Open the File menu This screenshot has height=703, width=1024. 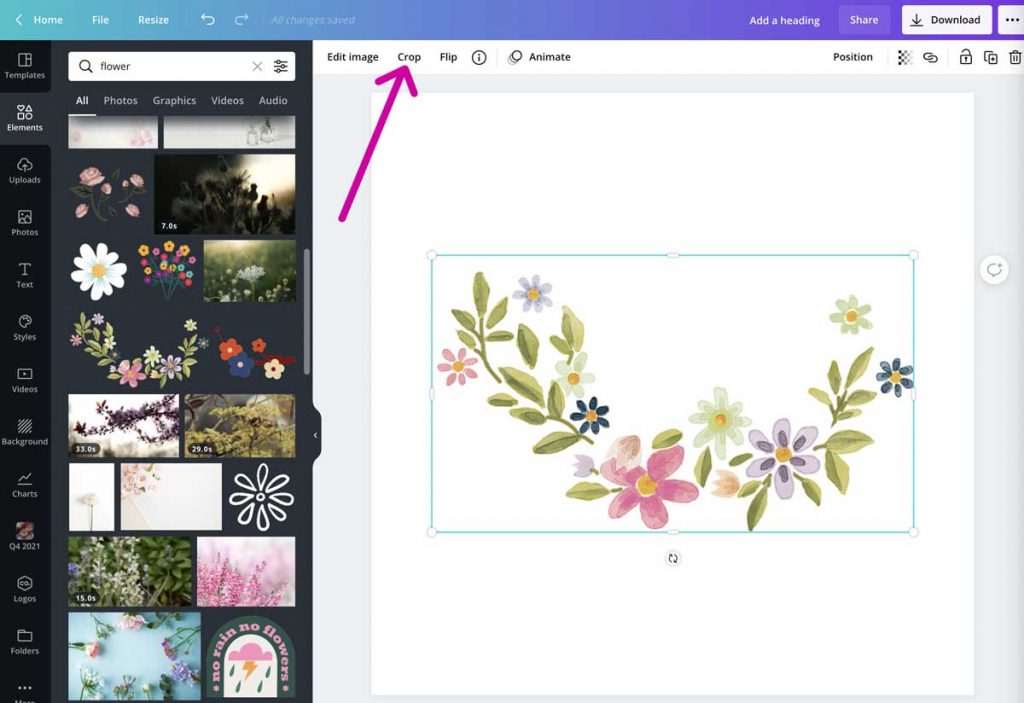100,19
